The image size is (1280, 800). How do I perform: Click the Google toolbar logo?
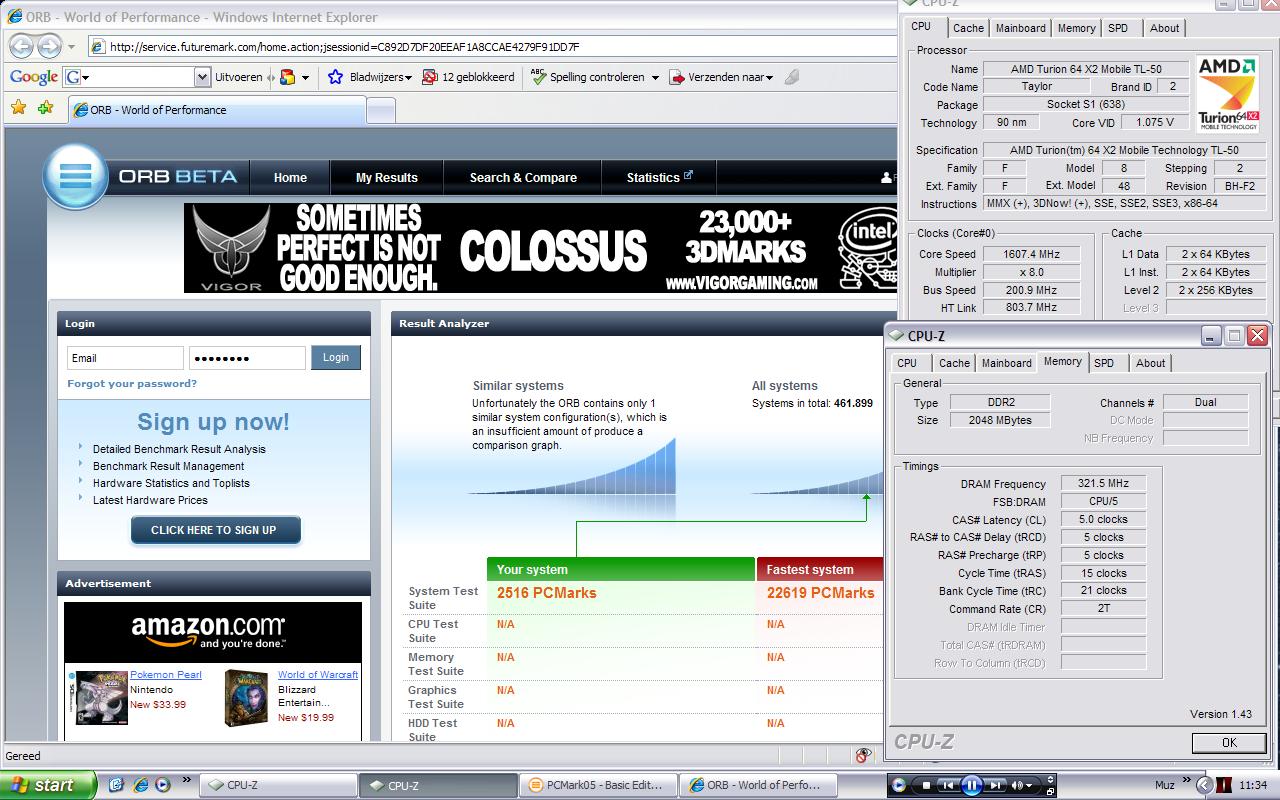[34, 77]
